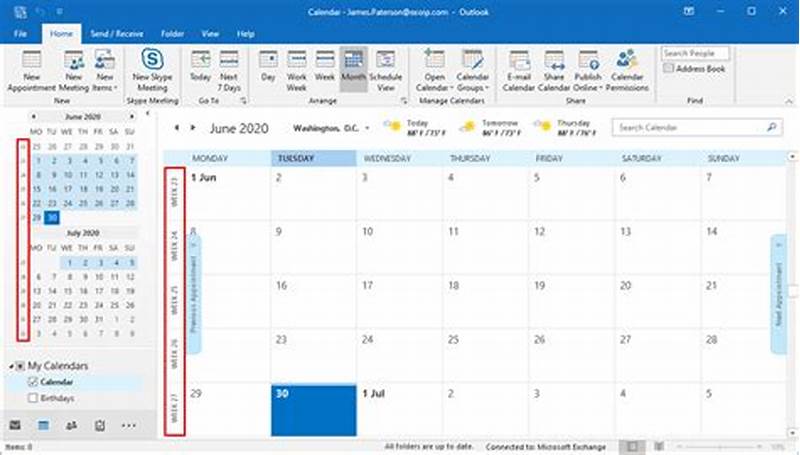This screenshot has height=455, width=800.
Task: Go to Mail in the navigation bar
Action: (x=15, y=425)
